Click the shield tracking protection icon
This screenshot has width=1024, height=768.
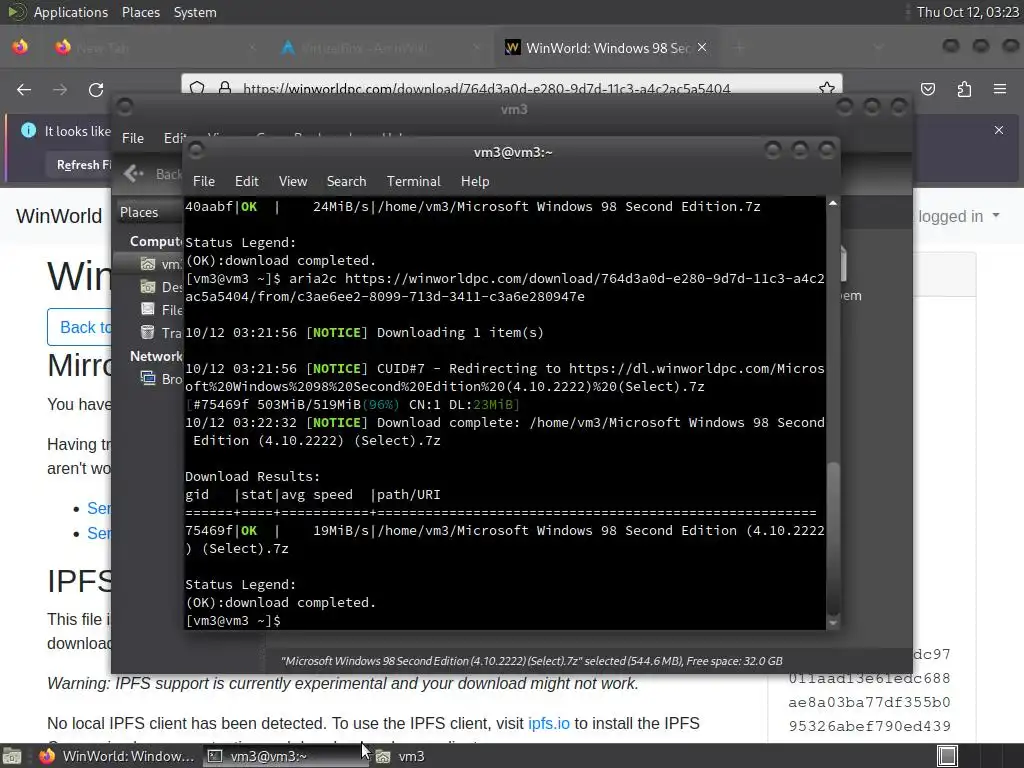click(x=197, y=88)
